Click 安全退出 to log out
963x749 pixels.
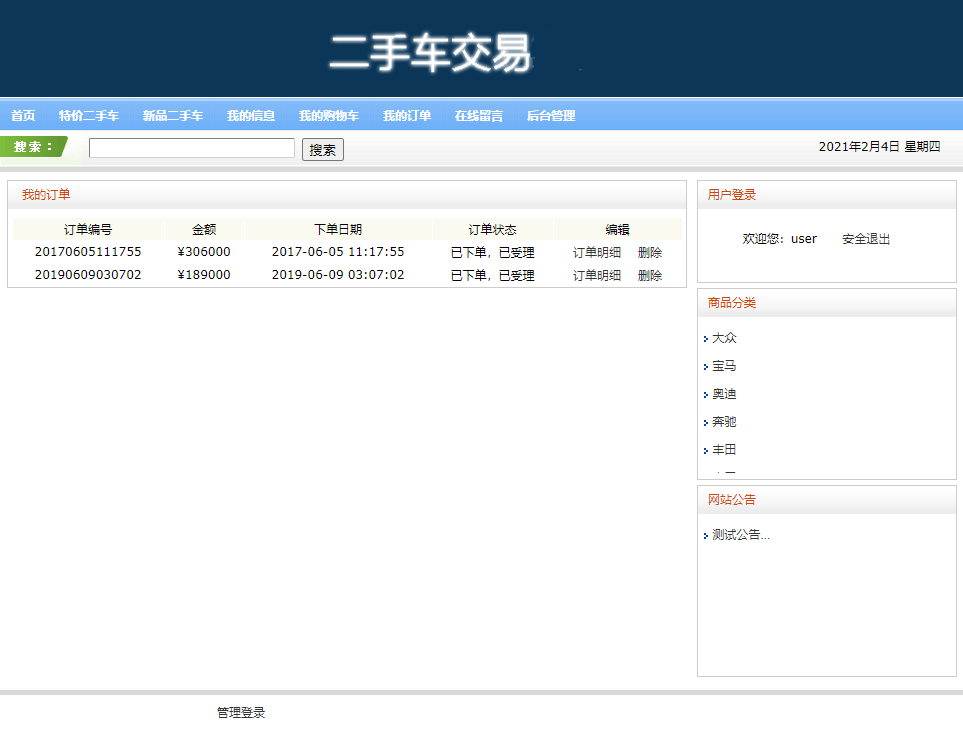click(x=864, y=238)
